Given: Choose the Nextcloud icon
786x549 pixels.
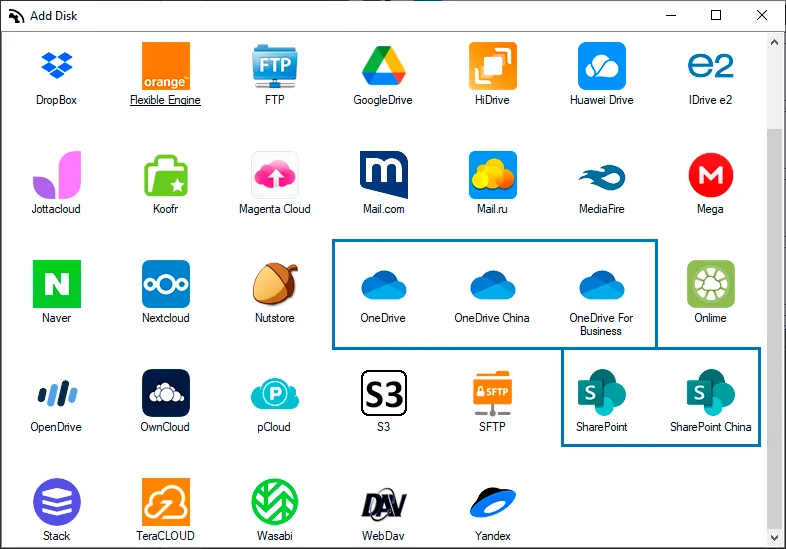Looking at the screenshot, I should coord(165,284).
